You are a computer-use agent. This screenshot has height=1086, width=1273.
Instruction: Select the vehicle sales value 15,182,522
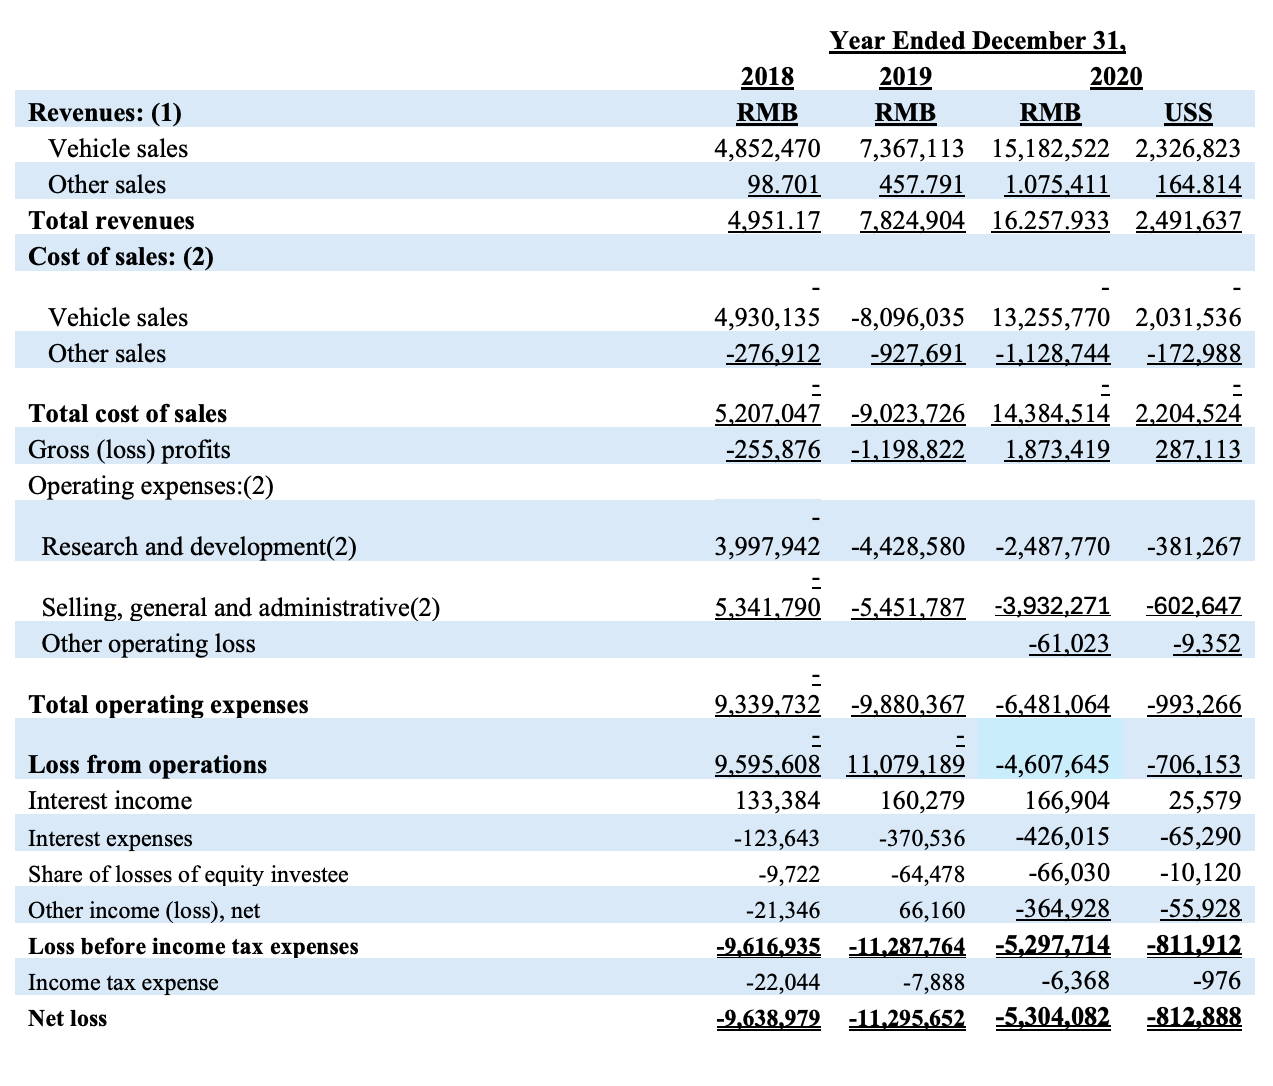1050,149
